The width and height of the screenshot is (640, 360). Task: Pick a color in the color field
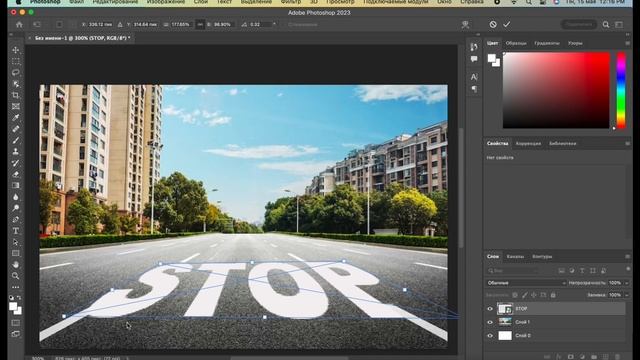coord(556,91)
